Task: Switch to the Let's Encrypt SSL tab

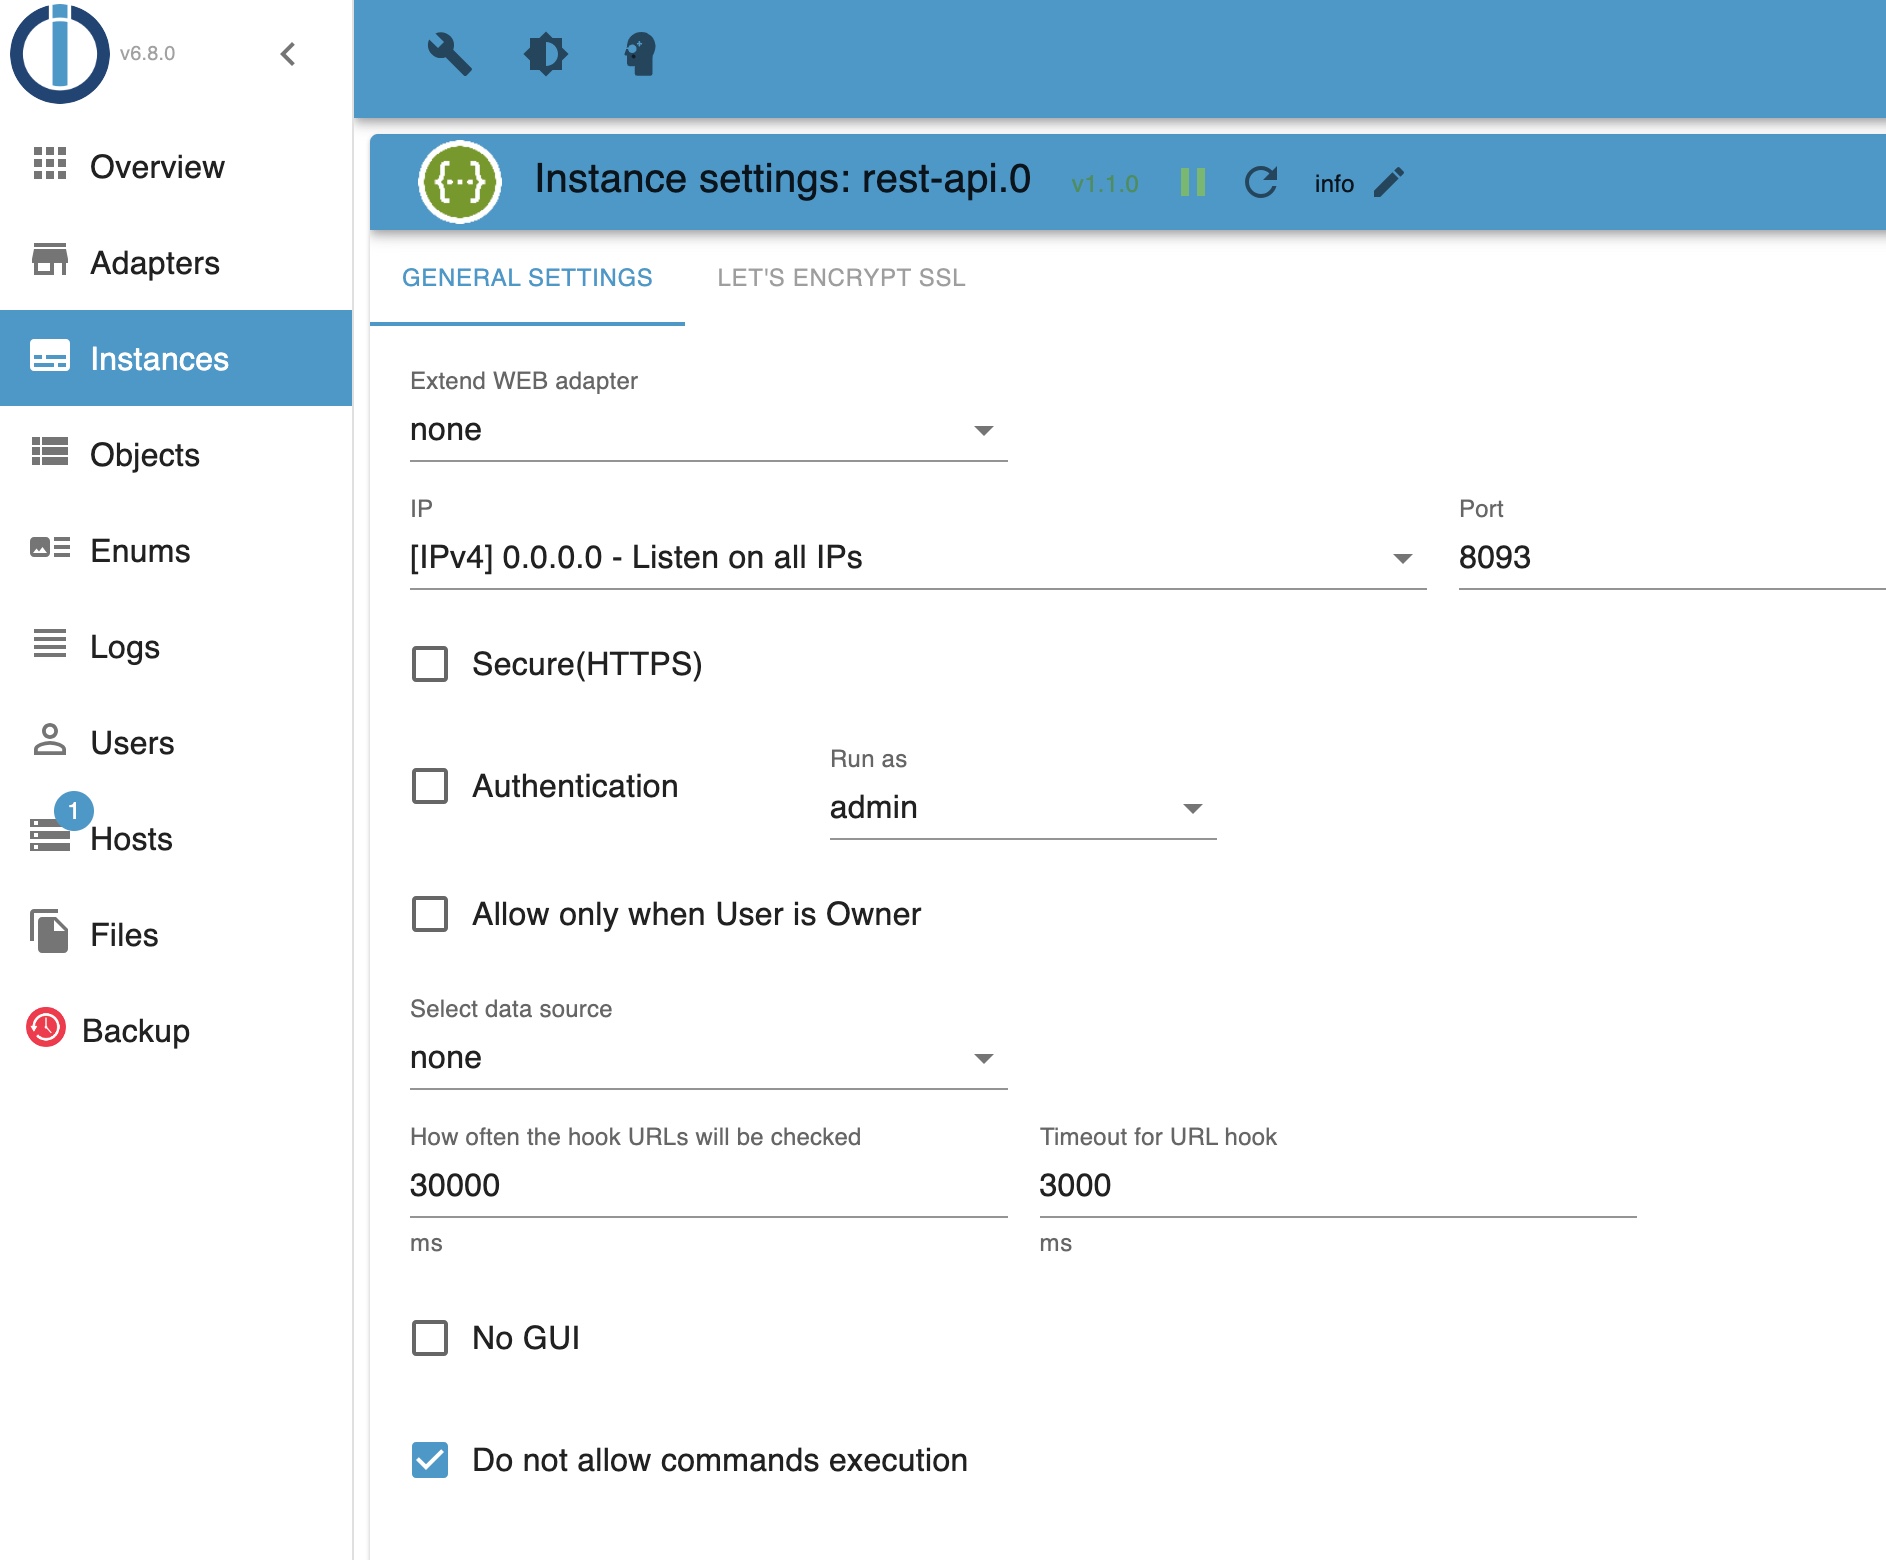Action: click(841, 278)
